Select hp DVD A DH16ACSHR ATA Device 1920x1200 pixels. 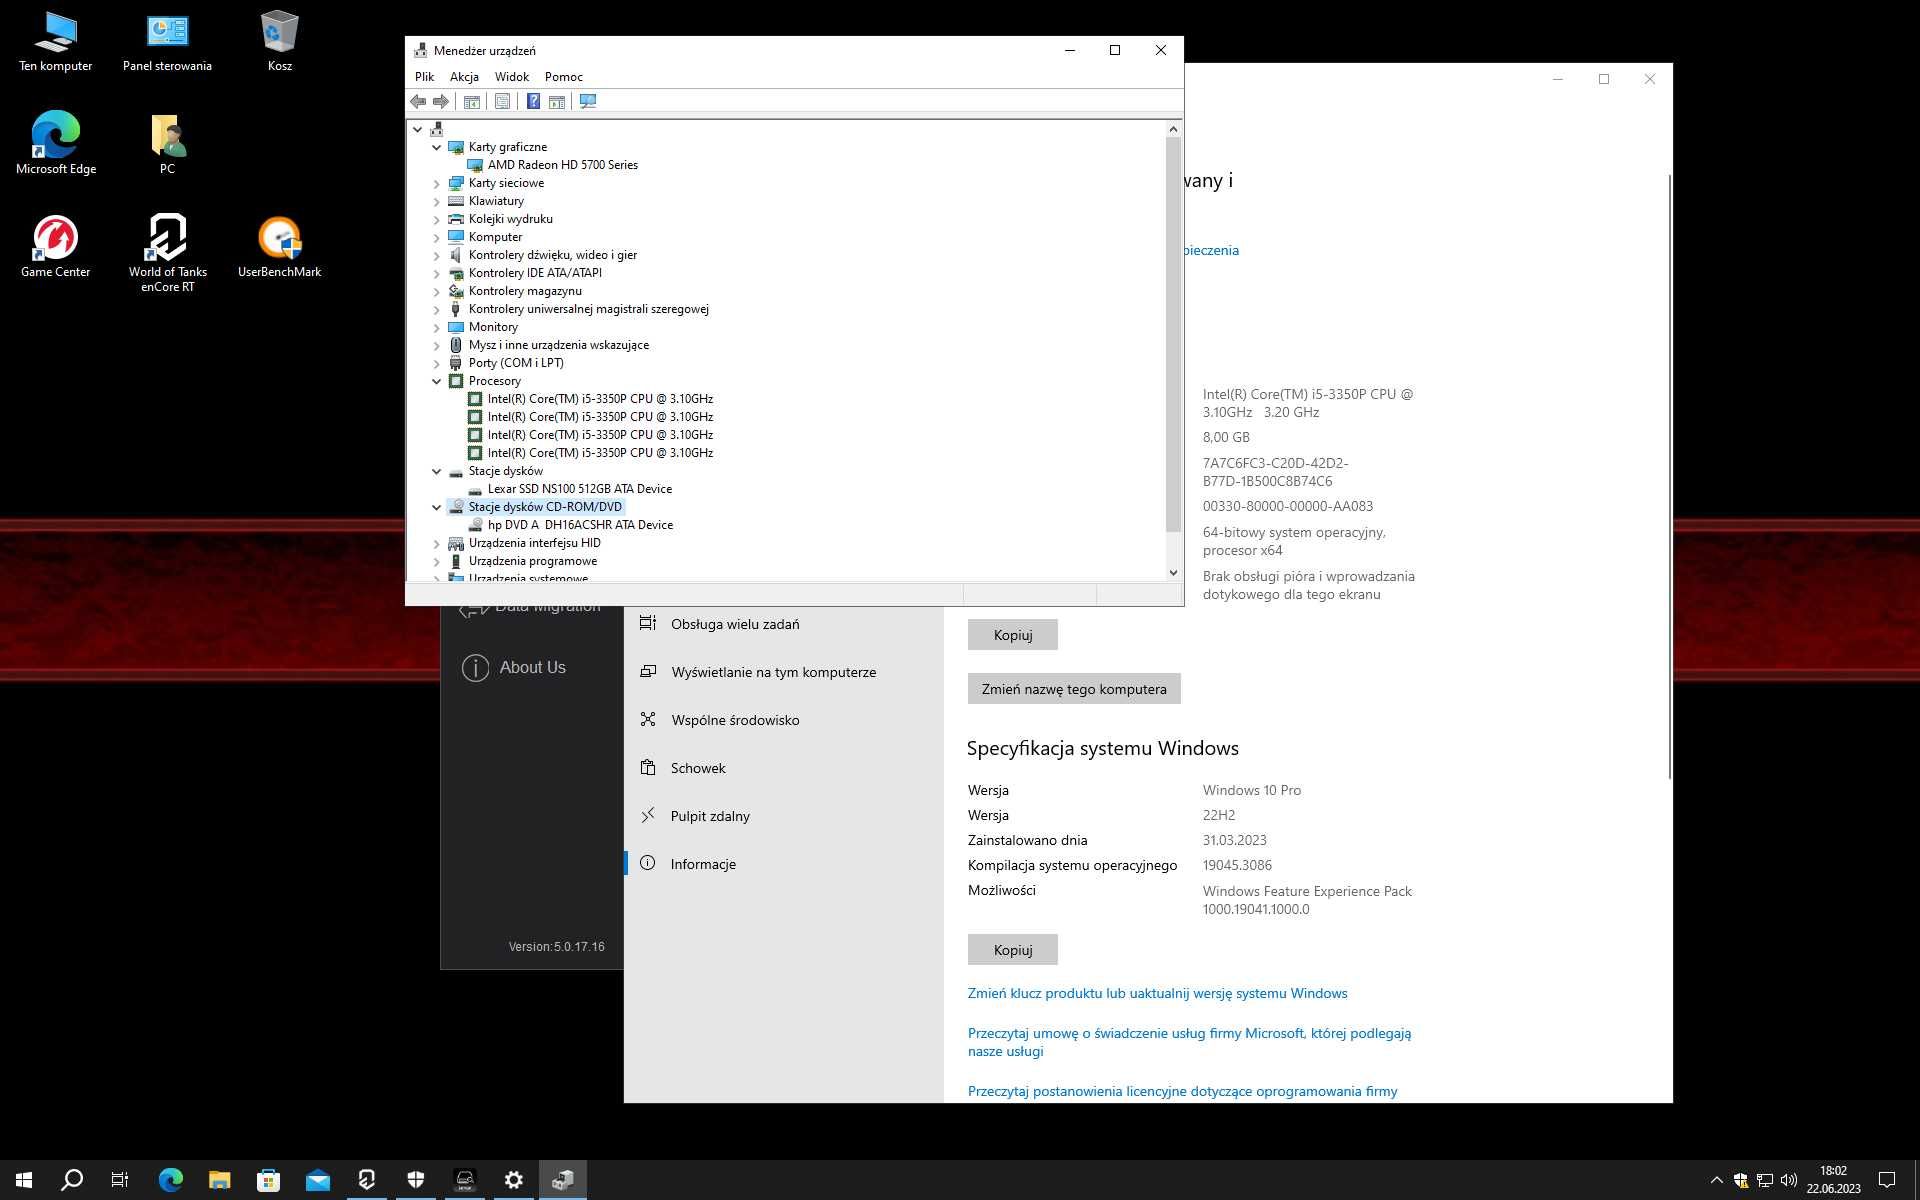click(x=580, y=525)
